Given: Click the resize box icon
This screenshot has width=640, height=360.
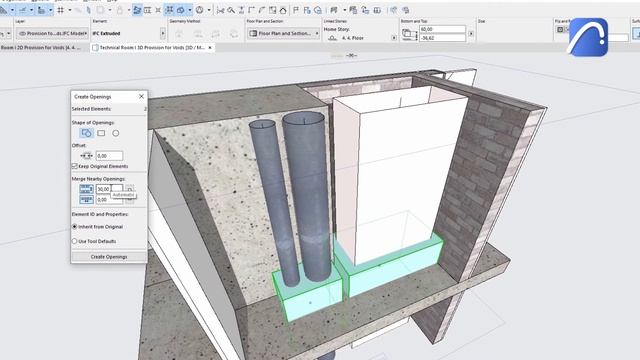Looking at the screenshot, I should [272, 11].
